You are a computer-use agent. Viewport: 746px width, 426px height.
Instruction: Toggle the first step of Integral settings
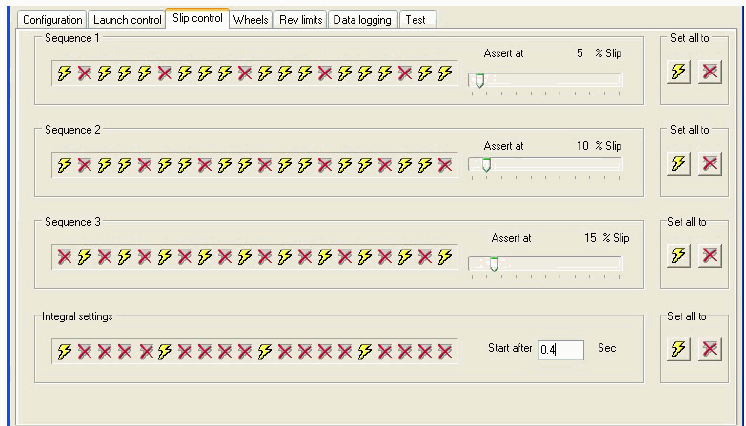pos(65,351)
